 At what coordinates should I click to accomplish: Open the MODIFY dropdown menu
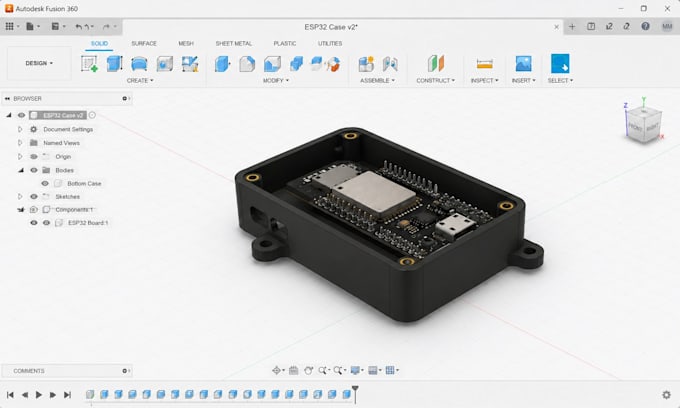point(276,81)
